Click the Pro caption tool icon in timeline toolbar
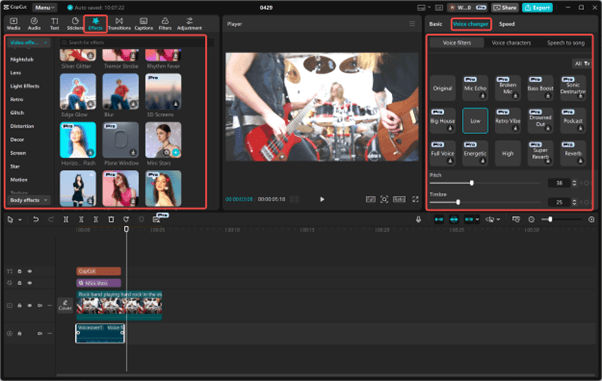602x381 pixels. [x=157, y=219]
